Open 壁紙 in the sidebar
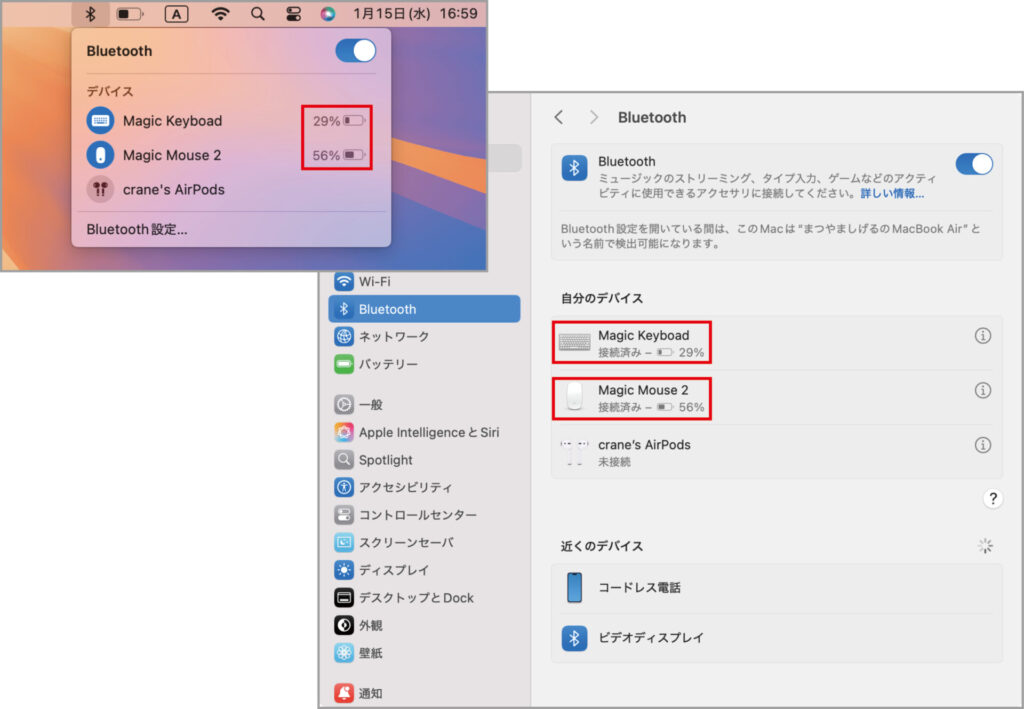The width and height of the screenshot is (1024, 709). (x=424, y=652)
